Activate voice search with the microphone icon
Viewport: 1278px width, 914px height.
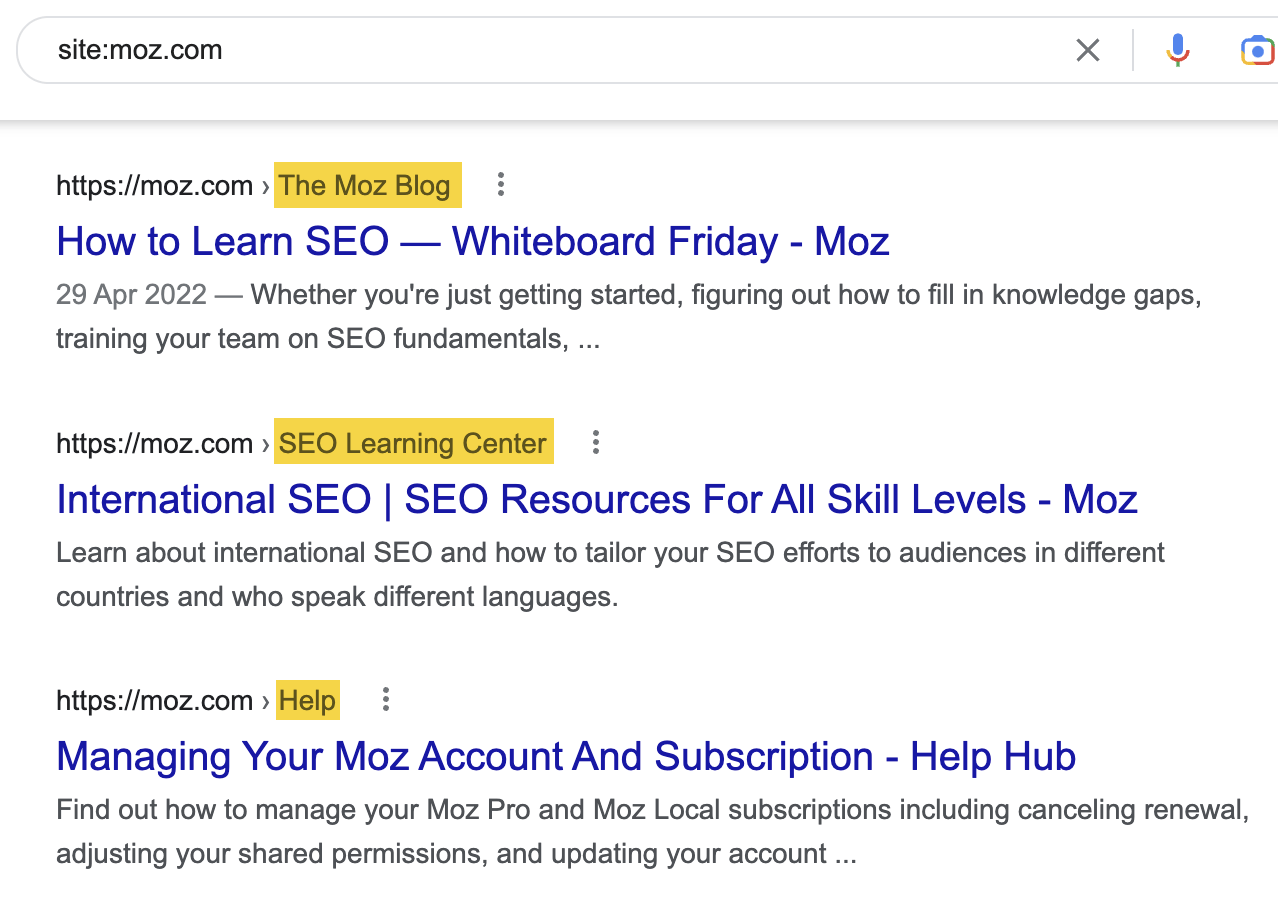[x=1178, y=49]
